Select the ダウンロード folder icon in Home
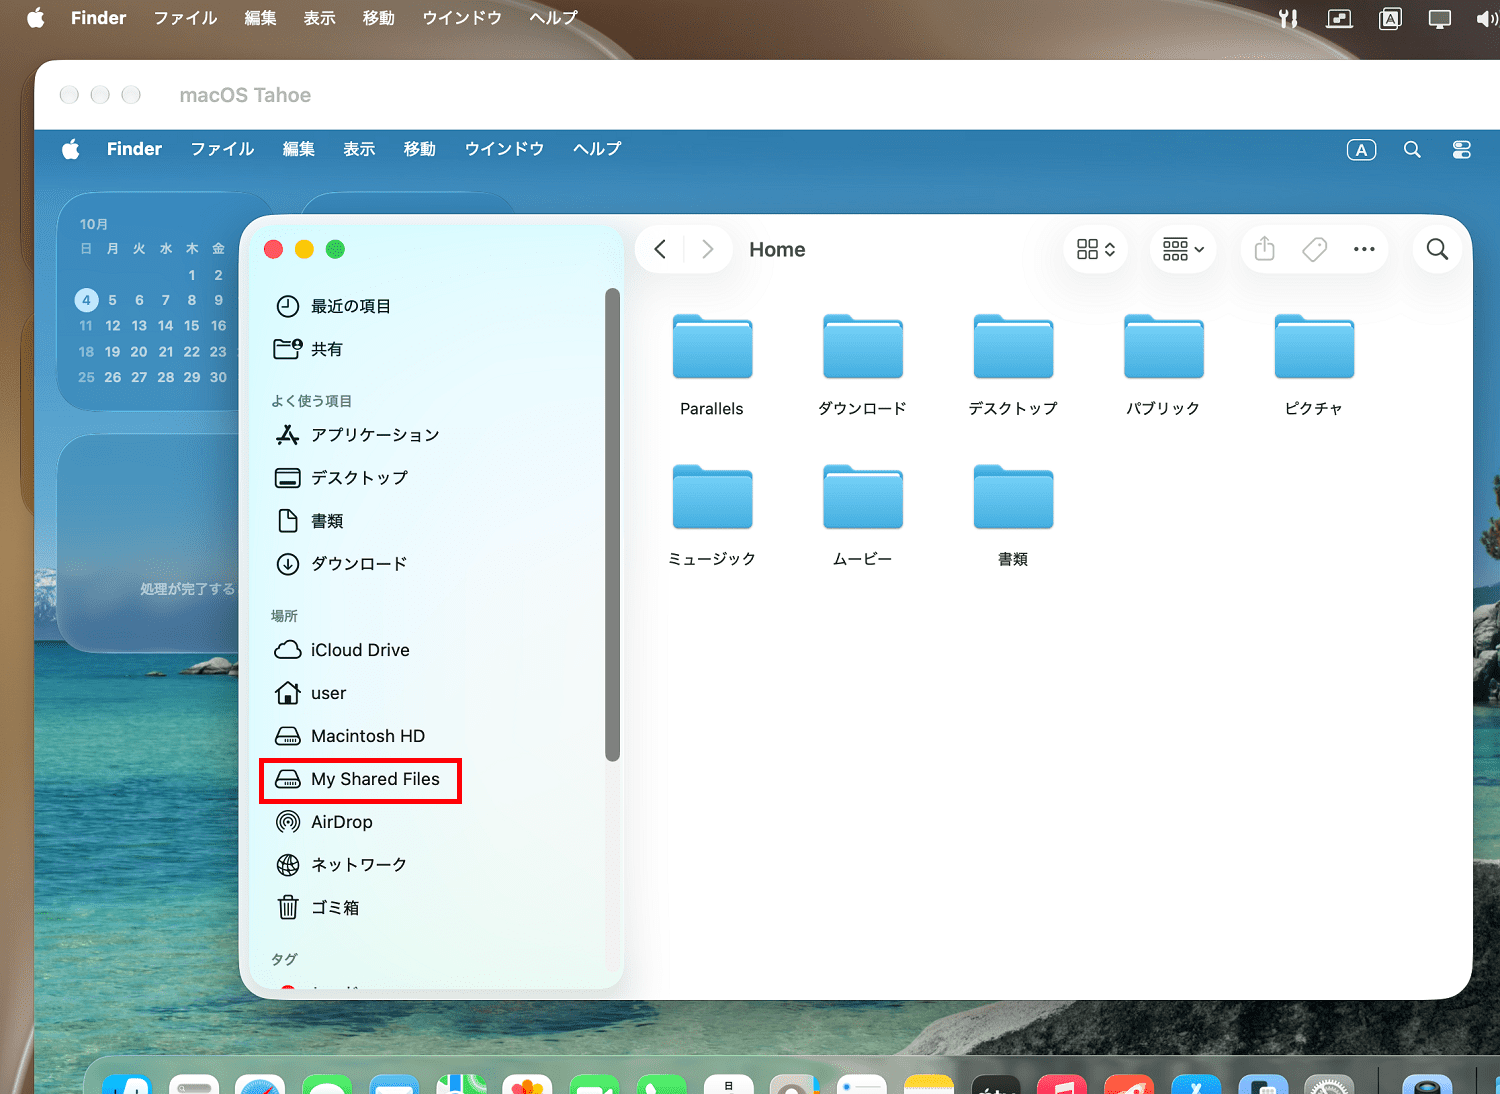The height and width of the screenshot is (1094, 1500). click(x=863, y=347)
